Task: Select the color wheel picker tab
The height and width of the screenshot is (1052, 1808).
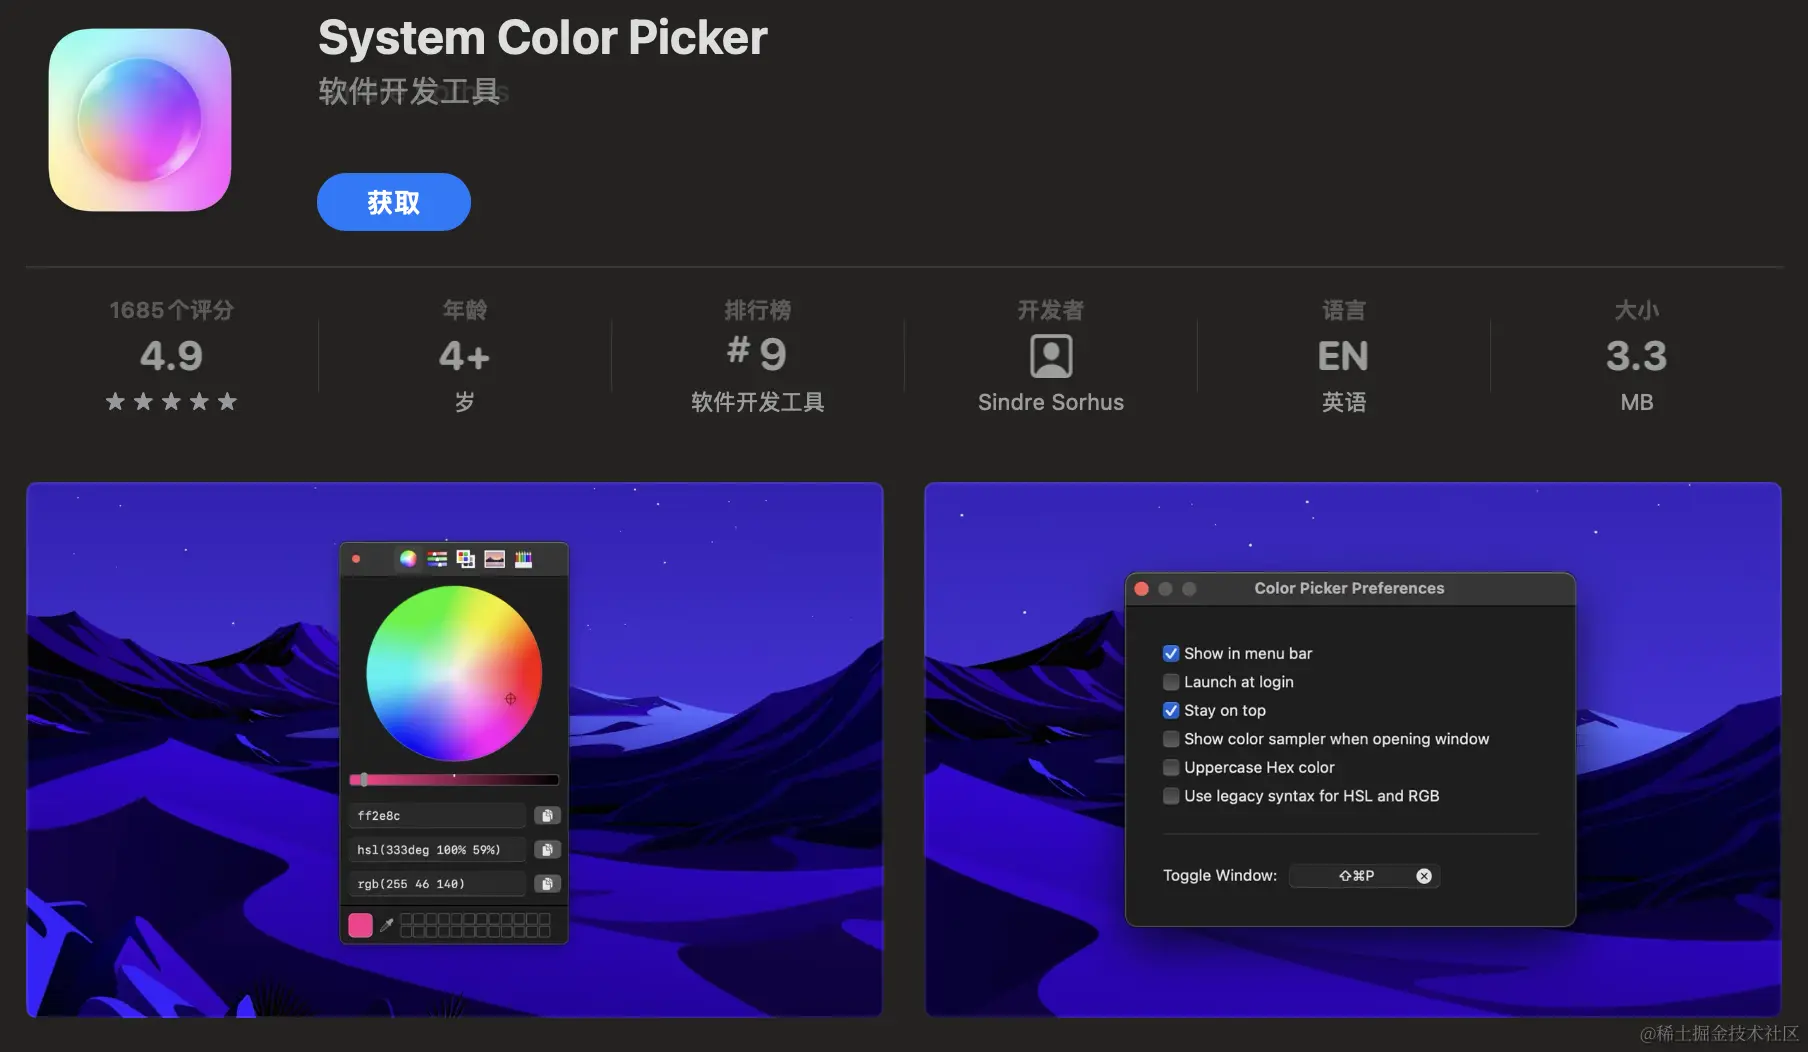Action: [408, 559]
